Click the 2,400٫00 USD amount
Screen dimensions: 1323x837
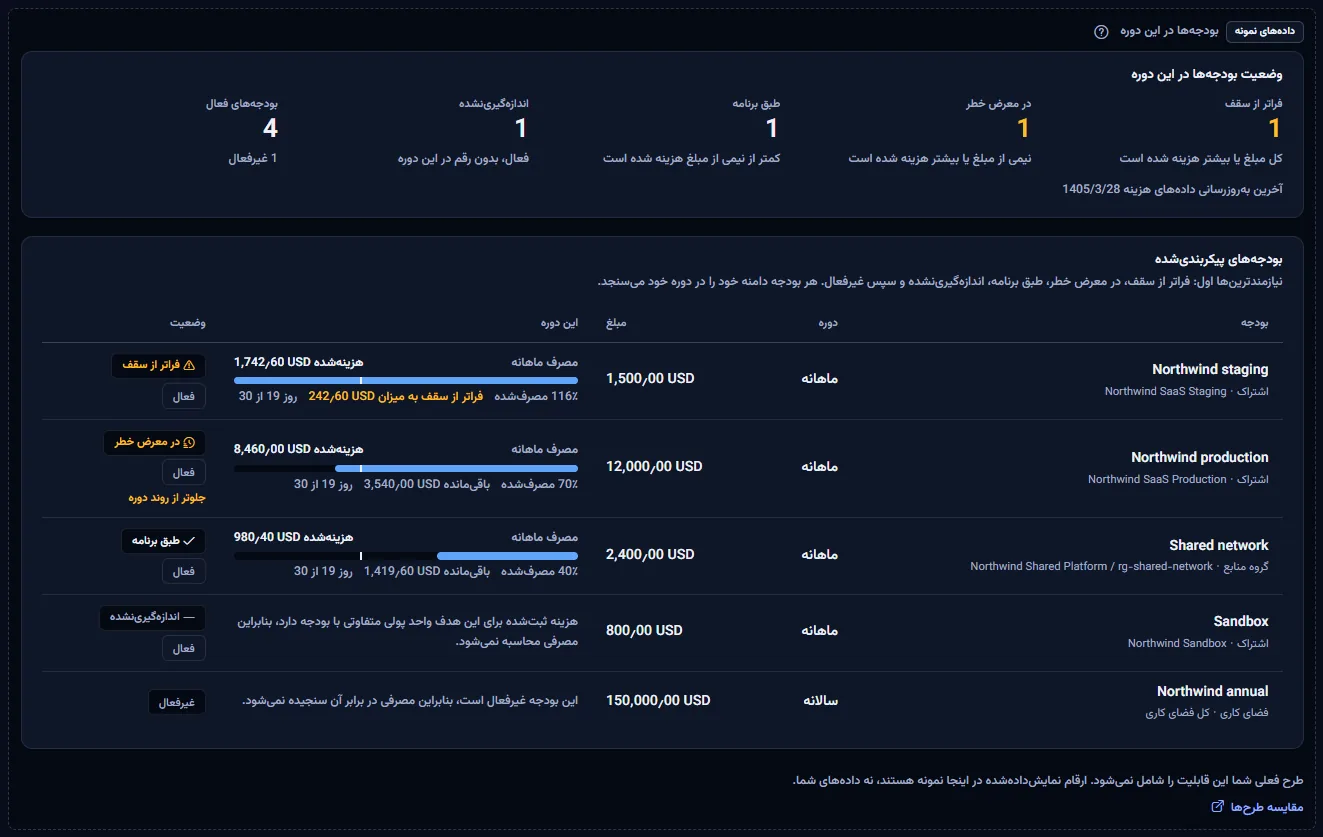(x=650, y=554)
